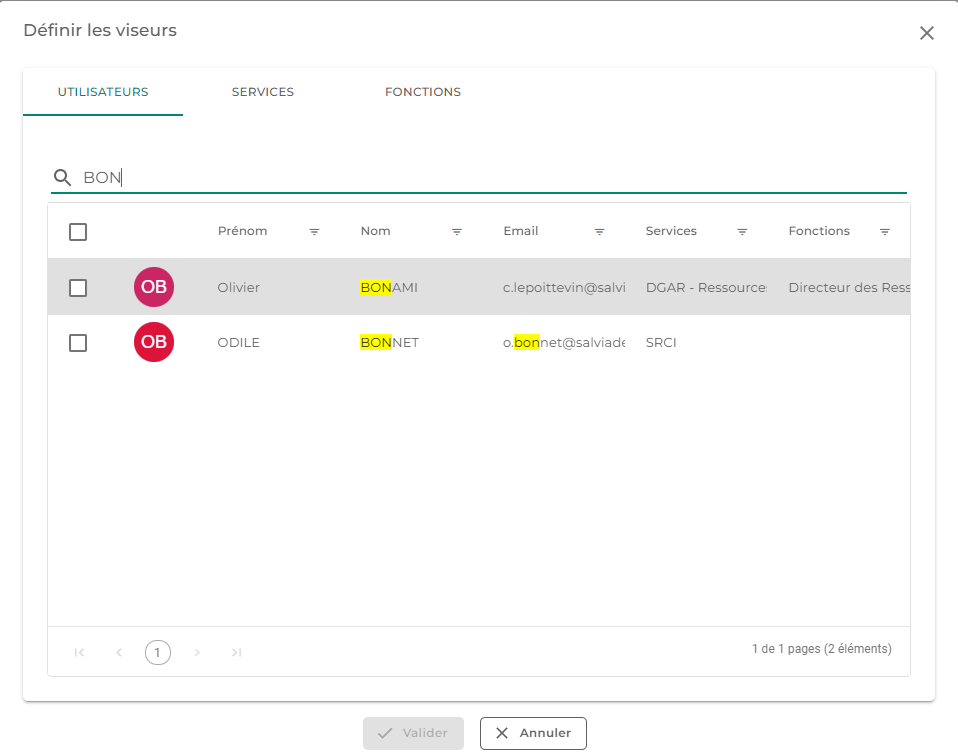Go to next page of results
This screenshot has width=958, height=754.
(x=197, y=653)
